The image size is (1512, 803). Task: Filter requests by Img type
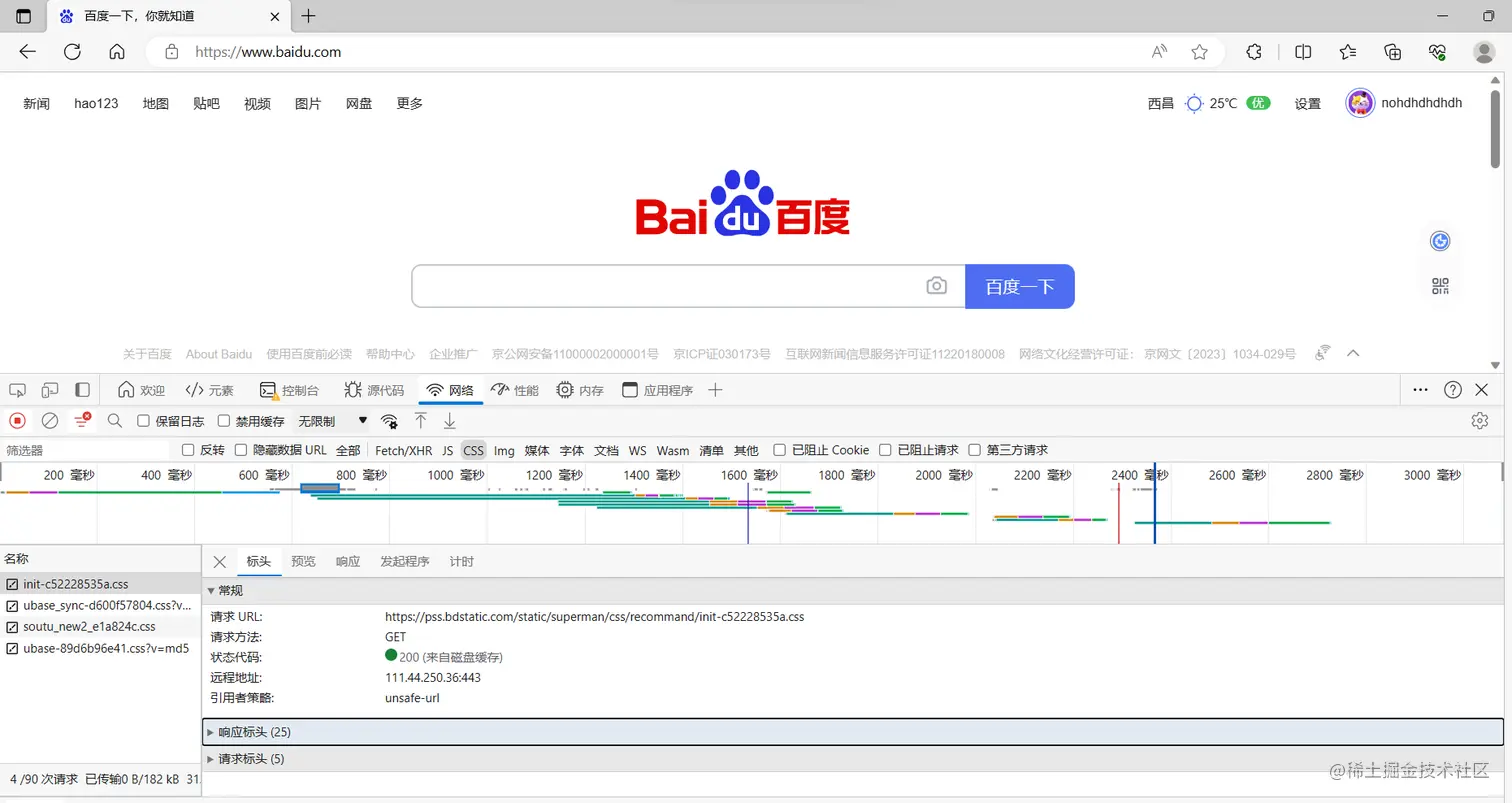pyautogui.click(x=504, y=450)
